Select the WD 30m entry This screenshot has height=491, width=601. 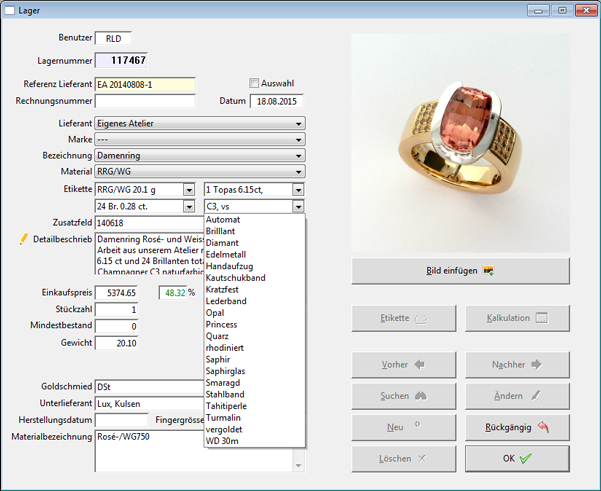click(255, 441)
